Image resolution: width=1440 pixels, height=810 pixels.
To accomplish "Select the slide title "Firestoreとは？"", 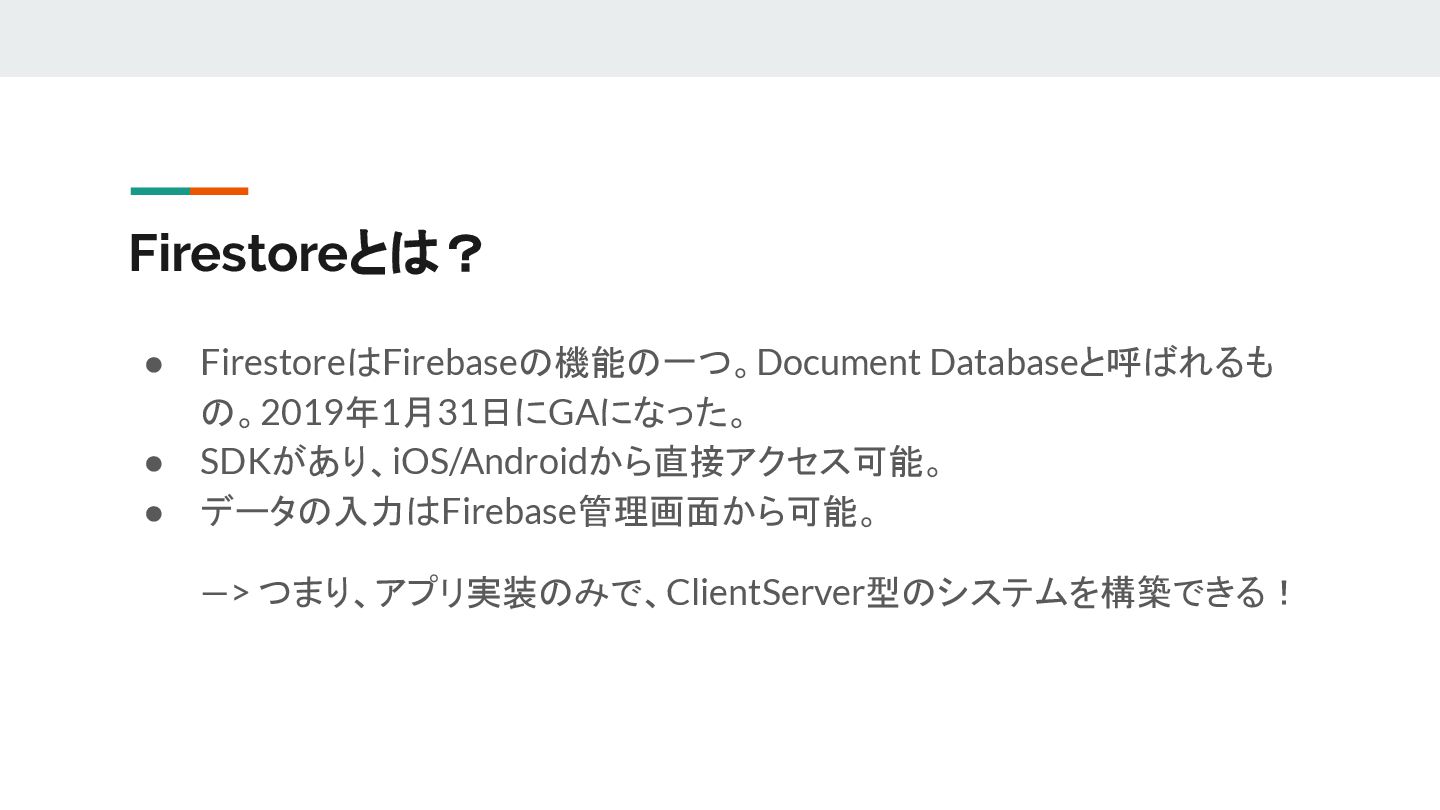I will [x=306, y=254].
